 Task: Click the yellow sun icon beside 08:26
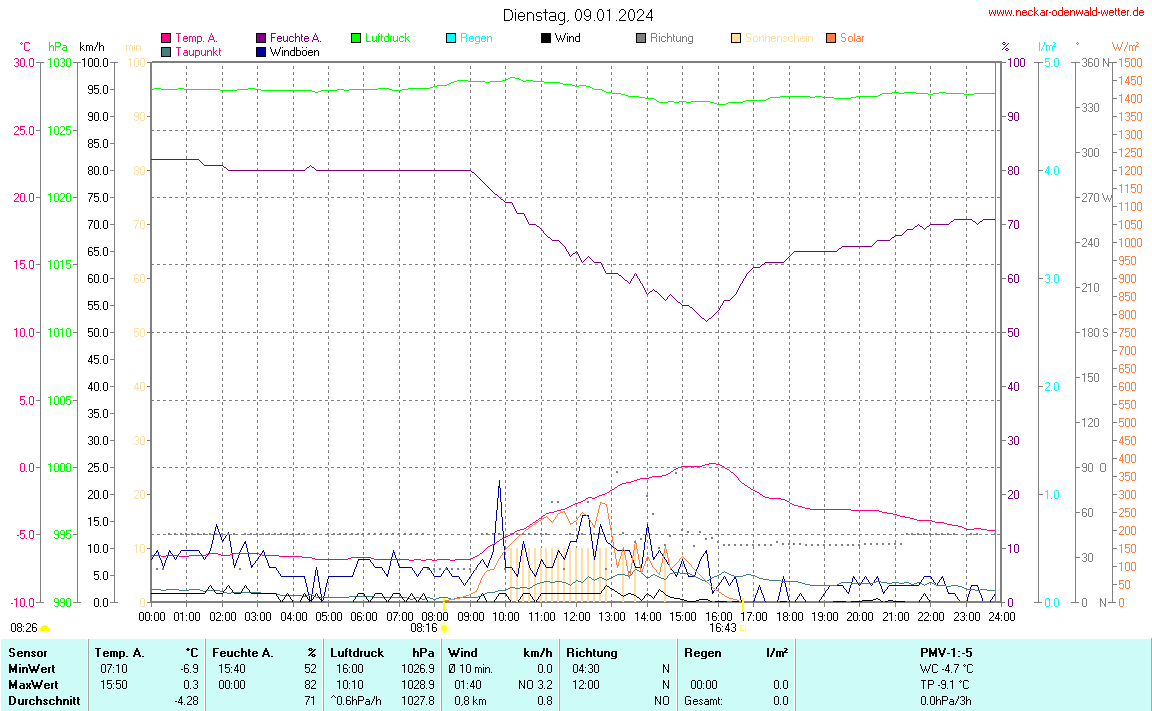point(45,628)
